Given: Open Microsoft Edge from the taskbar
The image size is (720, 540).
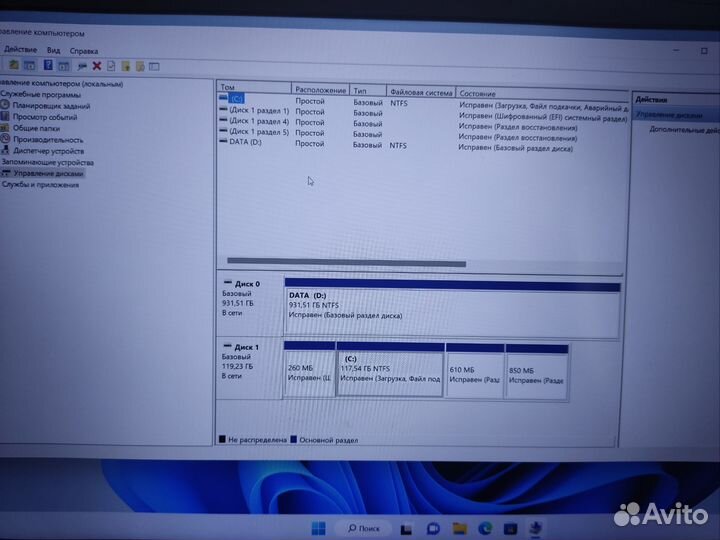Looking at the screenshot, I should click(485, 529).
